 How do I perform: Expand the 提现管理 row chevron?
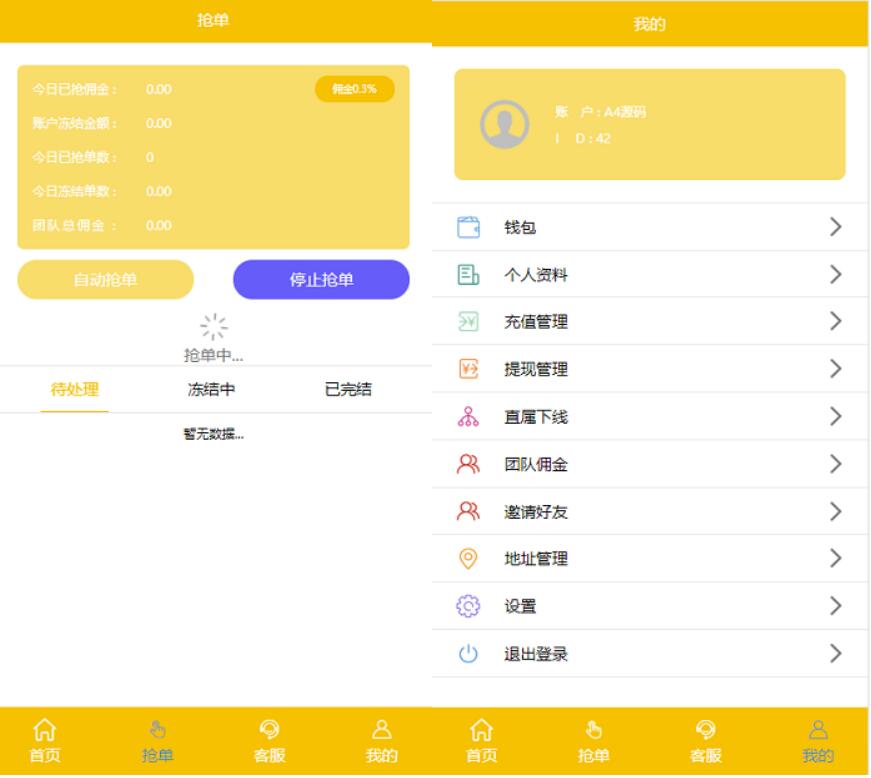[x=835, y=369]
